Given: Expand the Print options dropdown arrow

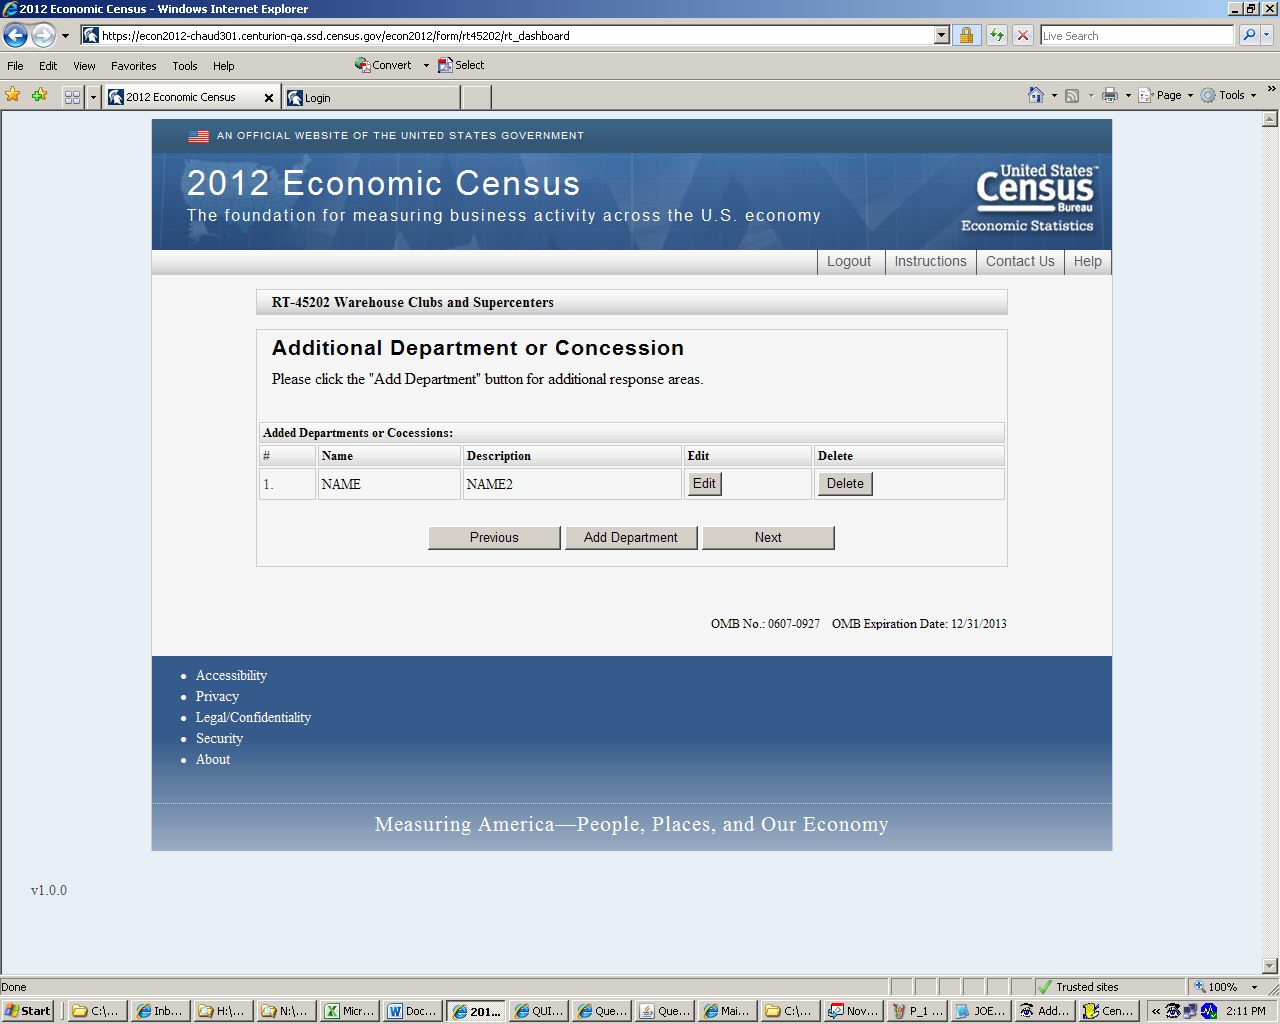Looking at the screenshot, I should (1128, 95).
